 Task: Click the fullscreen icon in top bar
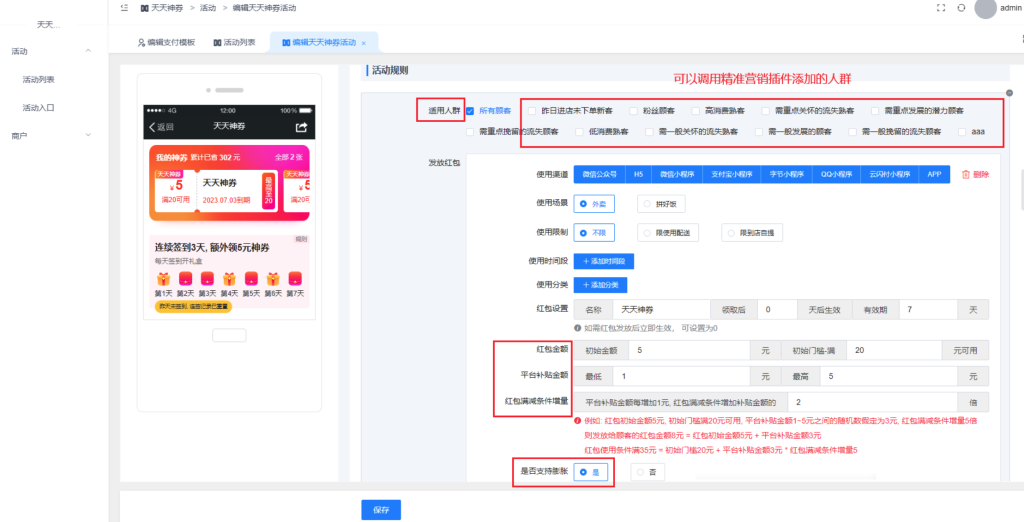(x=940, y=7)
